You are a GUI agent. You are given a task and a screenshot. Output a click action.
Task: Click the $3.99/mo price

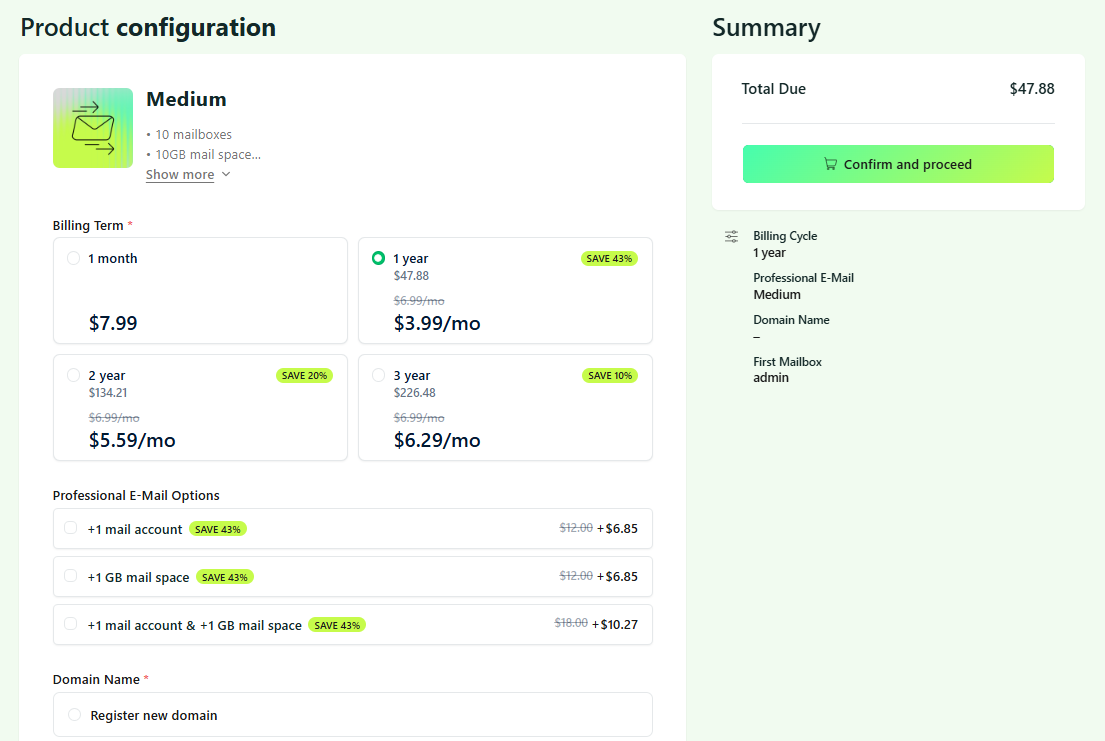(437, 323)
